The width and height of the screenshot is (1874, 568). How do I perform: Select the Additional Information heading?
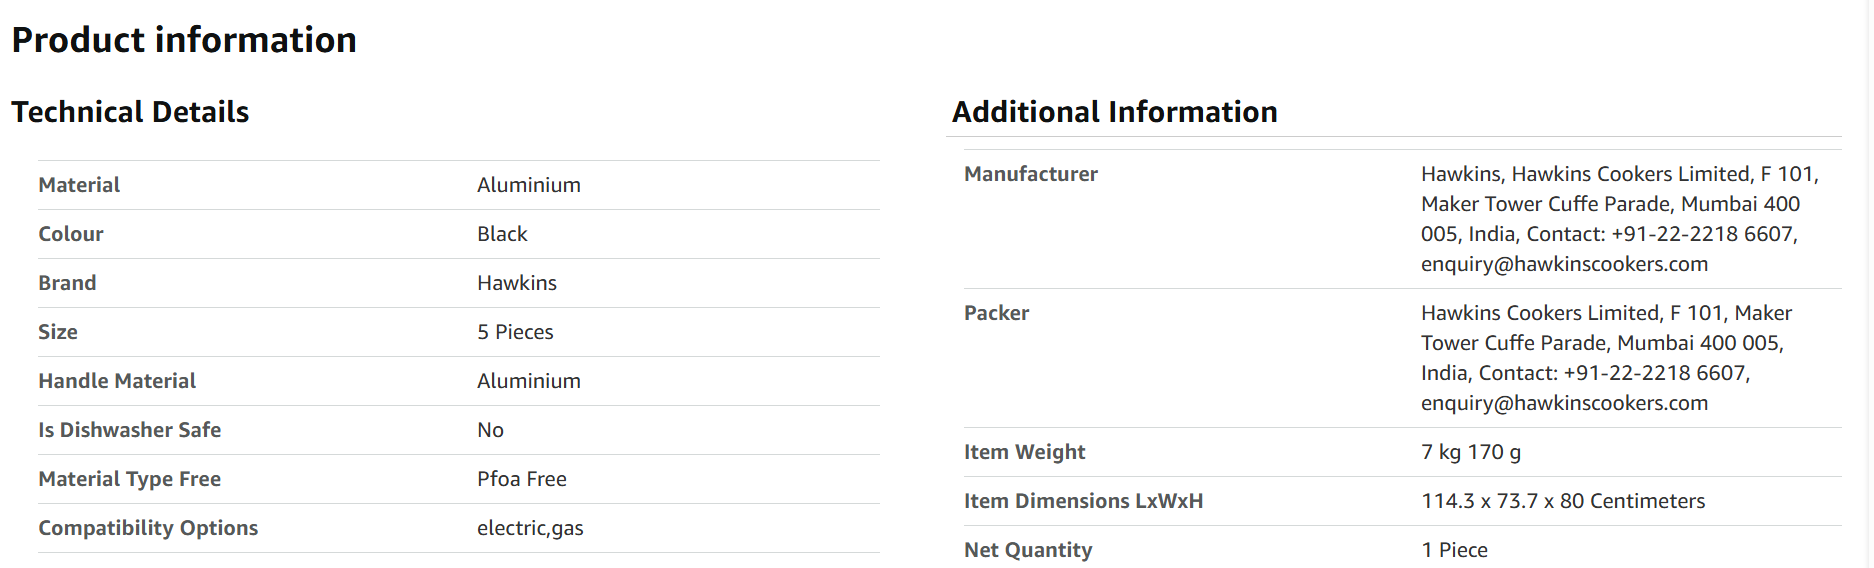(x=1115, y=112)
